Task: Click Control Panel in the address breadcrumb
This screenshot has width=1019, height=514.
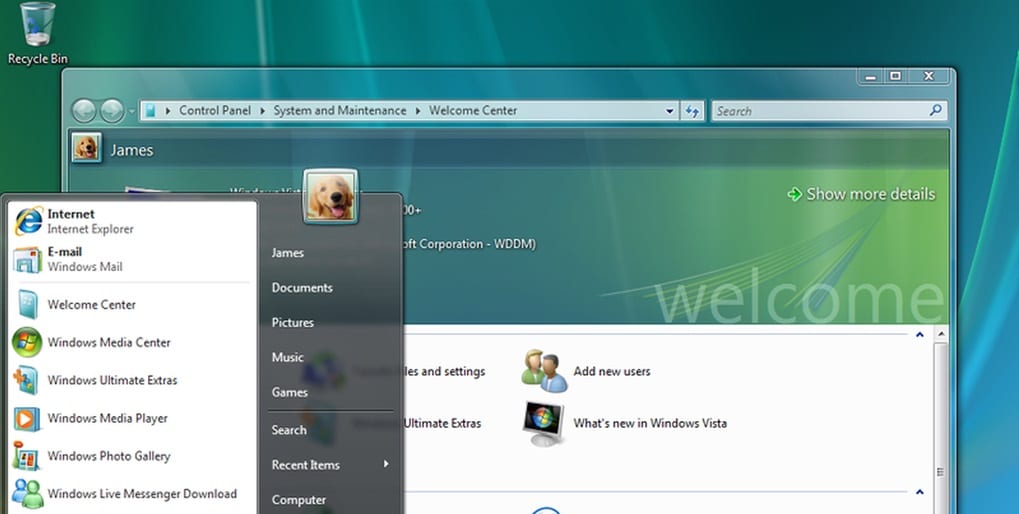Action: point(214,111)
